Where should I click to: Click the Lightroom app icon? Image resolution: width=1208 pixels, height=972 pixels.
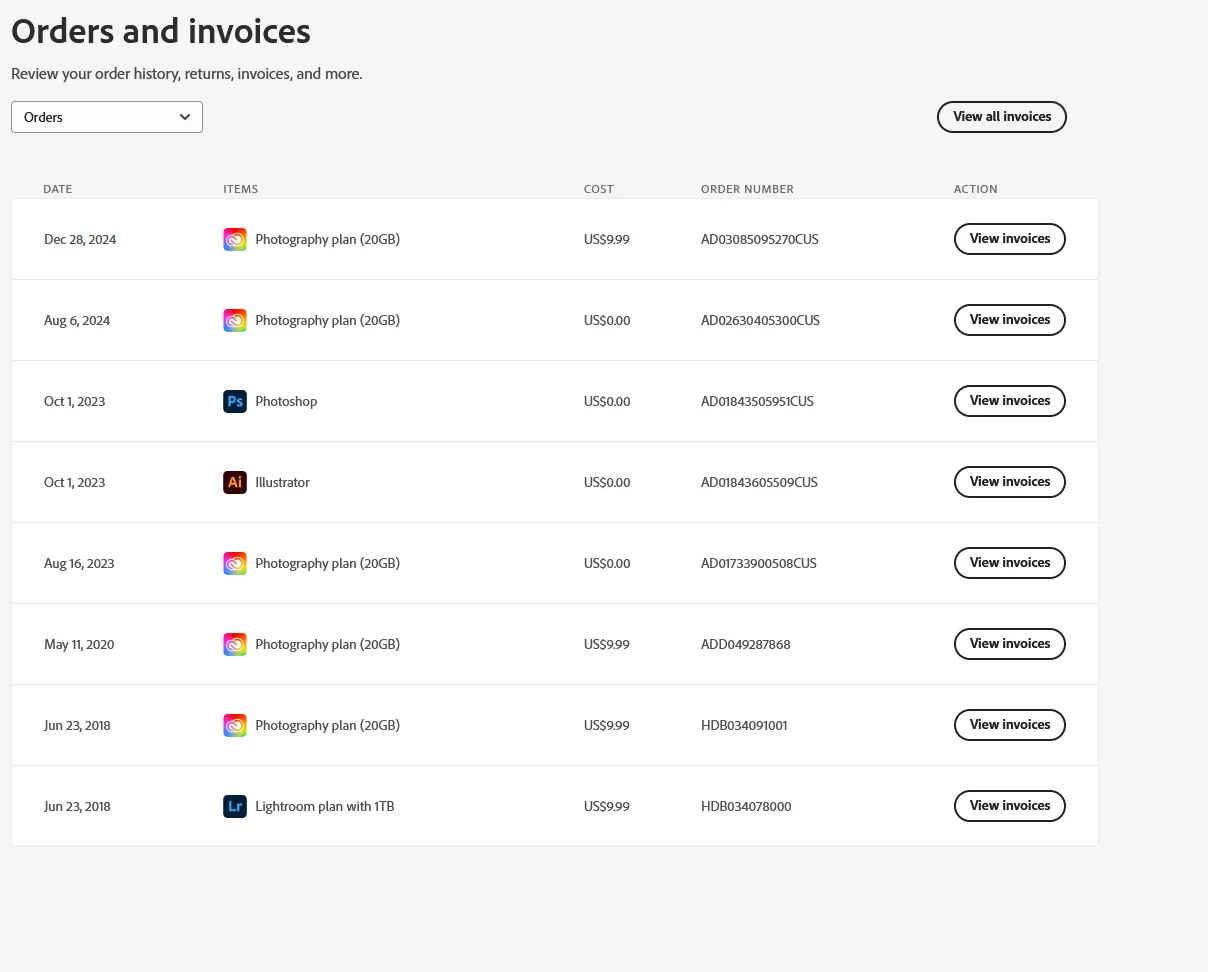tap(235, 807)
